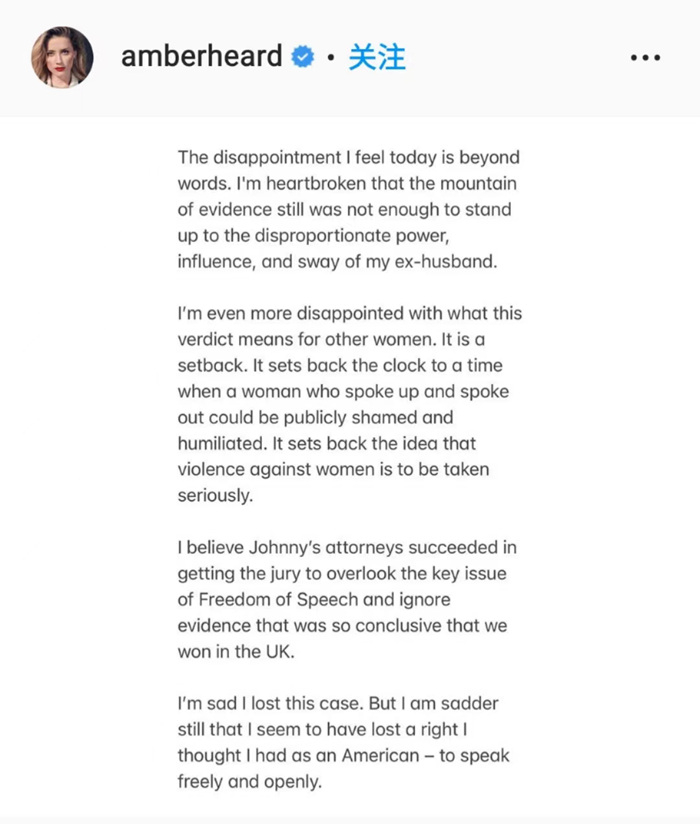Click the paragraph starting "The disappointment I feel"
Viewport: 700px width, 824px height.
coord(349,210)
